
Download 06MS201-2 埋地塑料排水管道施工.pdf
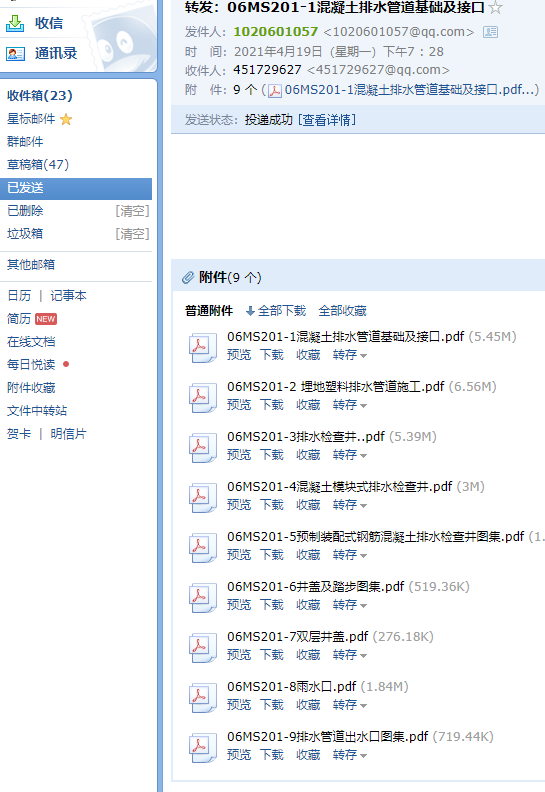click(272, 405)
